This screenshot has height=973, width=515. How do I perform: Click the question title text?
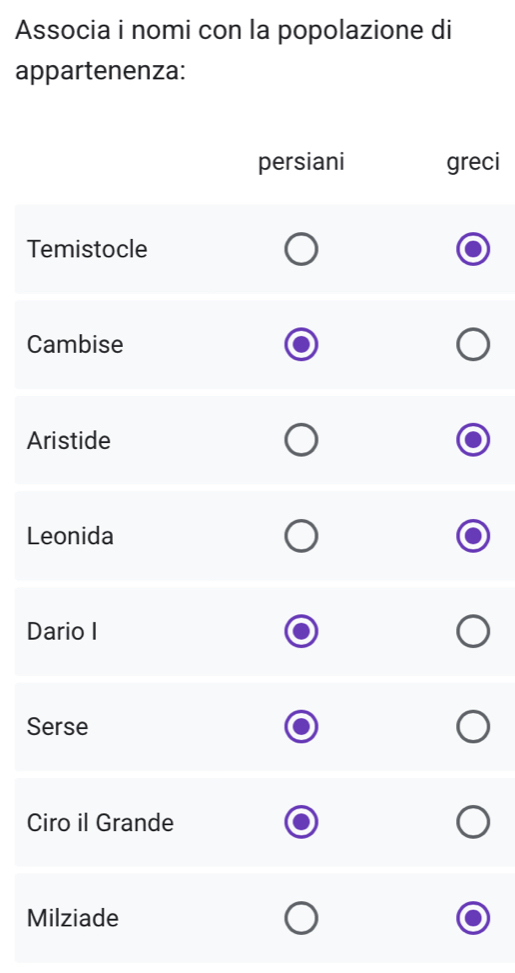pyautogui.click(x=234, y=51)
